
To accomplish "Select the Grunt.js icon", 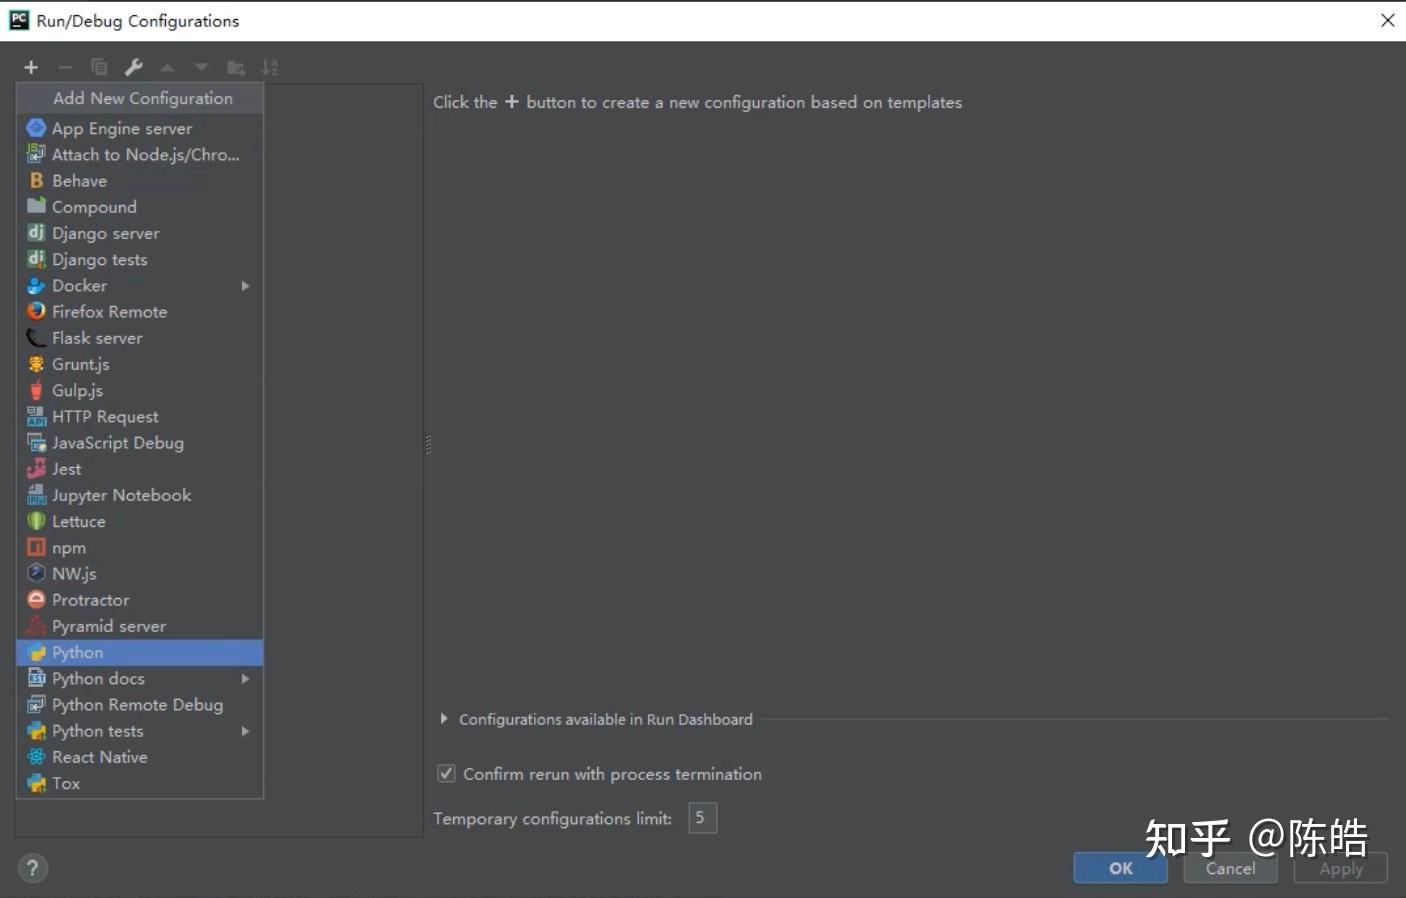I will (x=36, y=364).
